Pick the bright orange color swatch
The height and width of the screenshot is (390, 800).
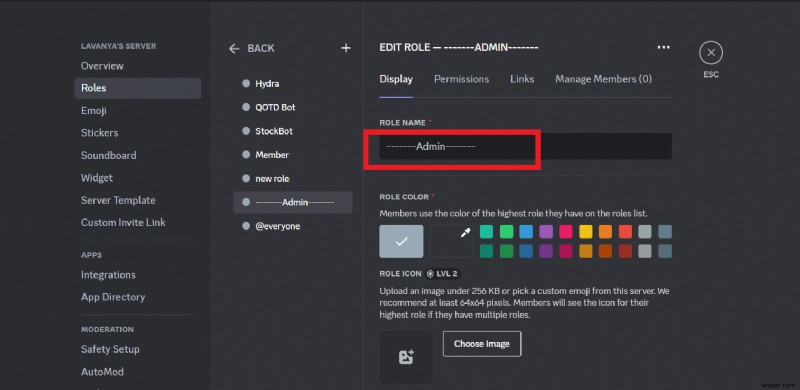pyautogui.click(x=606, y=232)
